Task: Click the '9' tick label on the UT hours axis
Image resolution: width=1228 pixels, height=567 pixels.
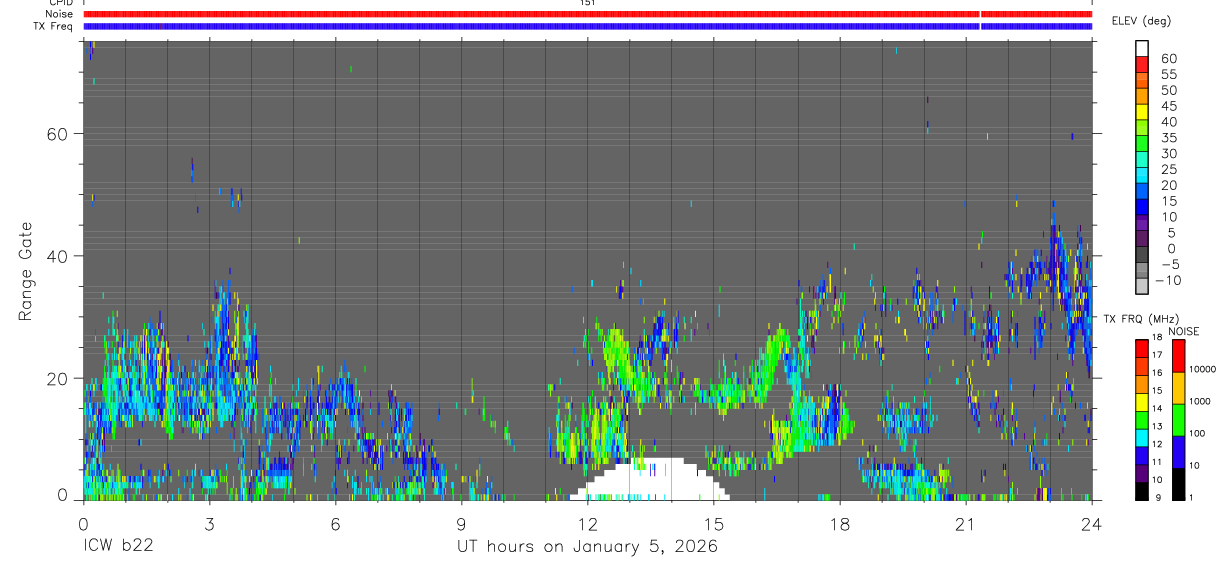Action: tap(461, 523)
